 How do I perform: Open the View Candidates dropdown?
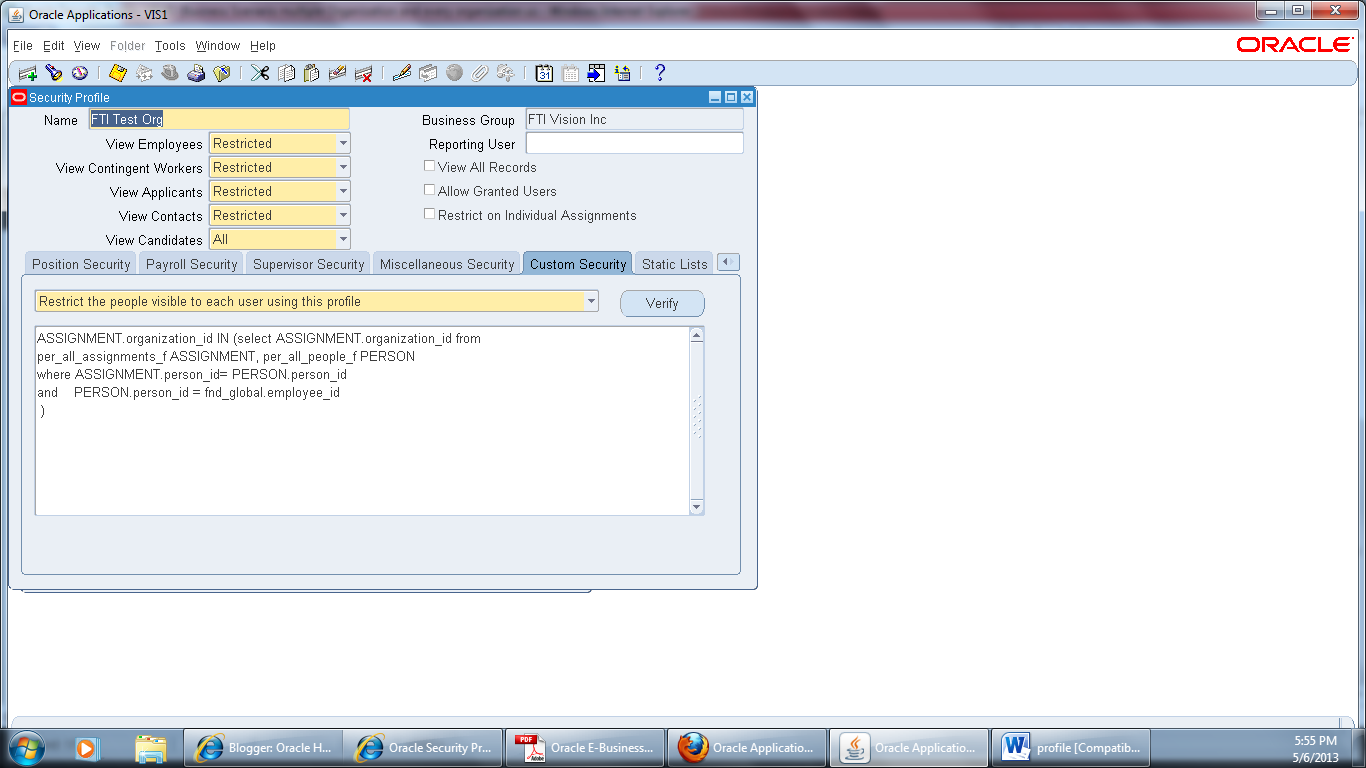[x=342, y=239]
